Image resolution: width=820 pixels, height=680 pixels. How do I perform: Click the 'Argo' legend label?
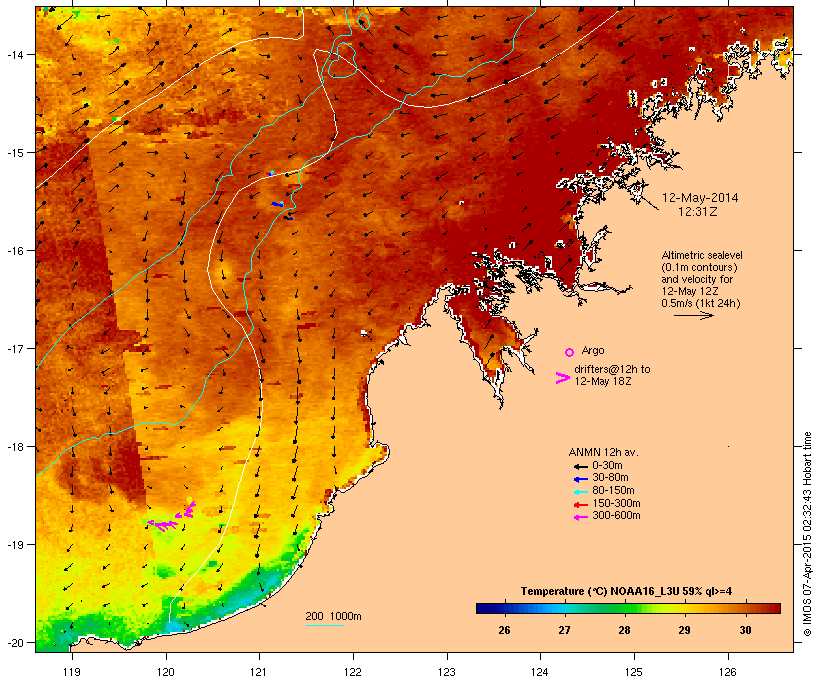coord(593,350)
